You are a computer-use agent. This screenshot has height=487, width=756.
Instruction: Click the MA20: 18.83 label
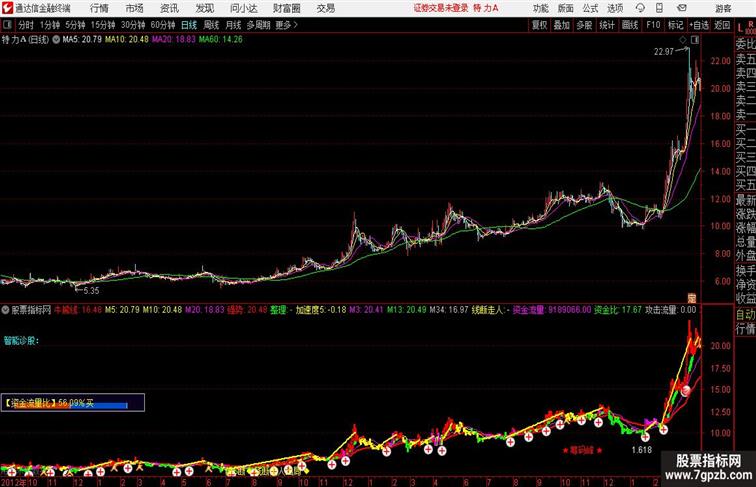click(x=174, y=40)
